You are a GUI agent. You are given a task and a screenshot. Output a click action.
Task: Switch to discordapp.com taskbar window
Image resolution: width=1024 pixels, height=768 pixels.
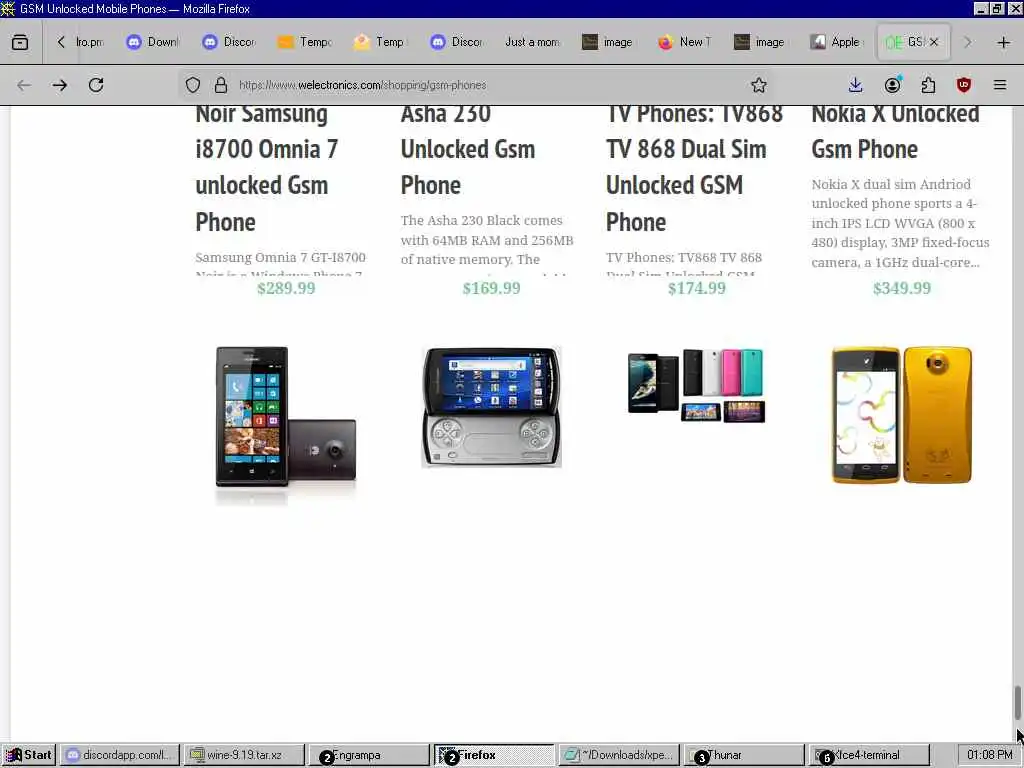(121, 755)
